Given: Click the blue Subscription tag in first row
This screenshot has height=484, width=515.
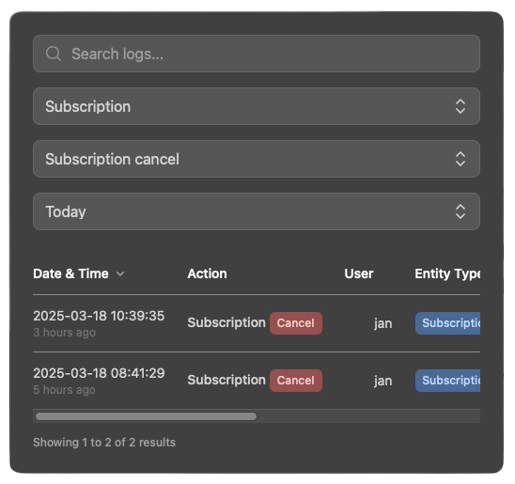Looking at the screenshot, I should tap(448, 323).
